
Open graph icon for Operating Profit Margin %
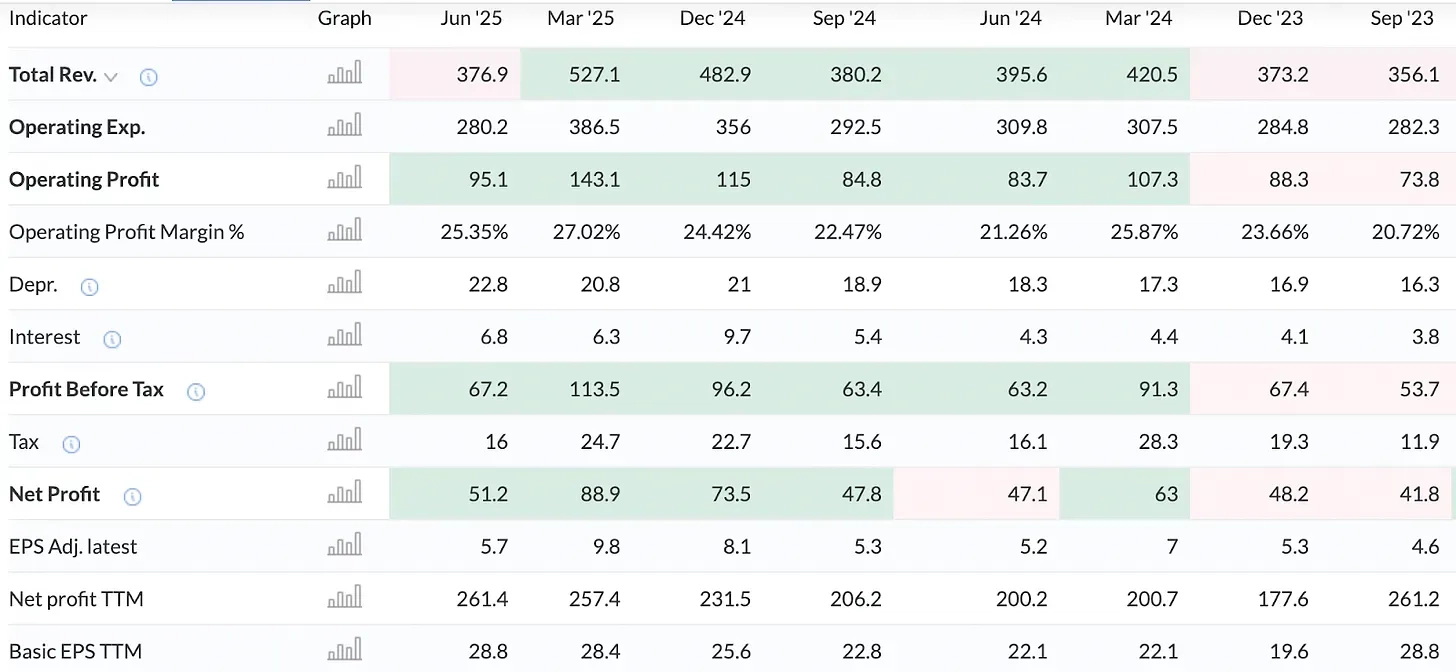point(345,231)
